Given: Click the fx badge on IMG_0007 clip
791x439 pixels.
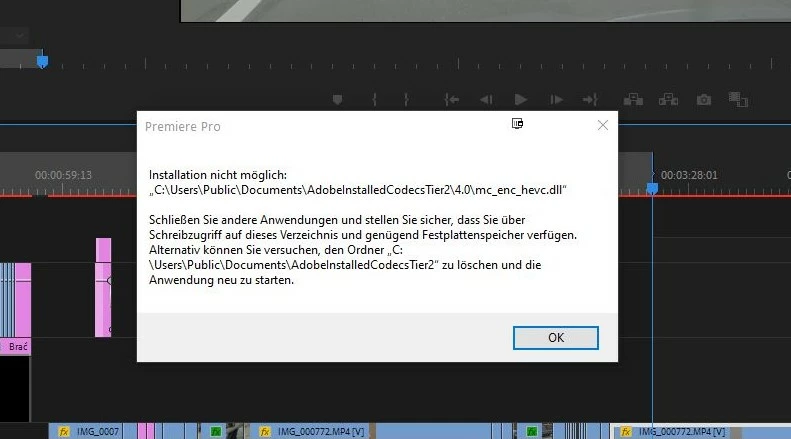Looking at the screenshot, I should [x=64, y=432].
